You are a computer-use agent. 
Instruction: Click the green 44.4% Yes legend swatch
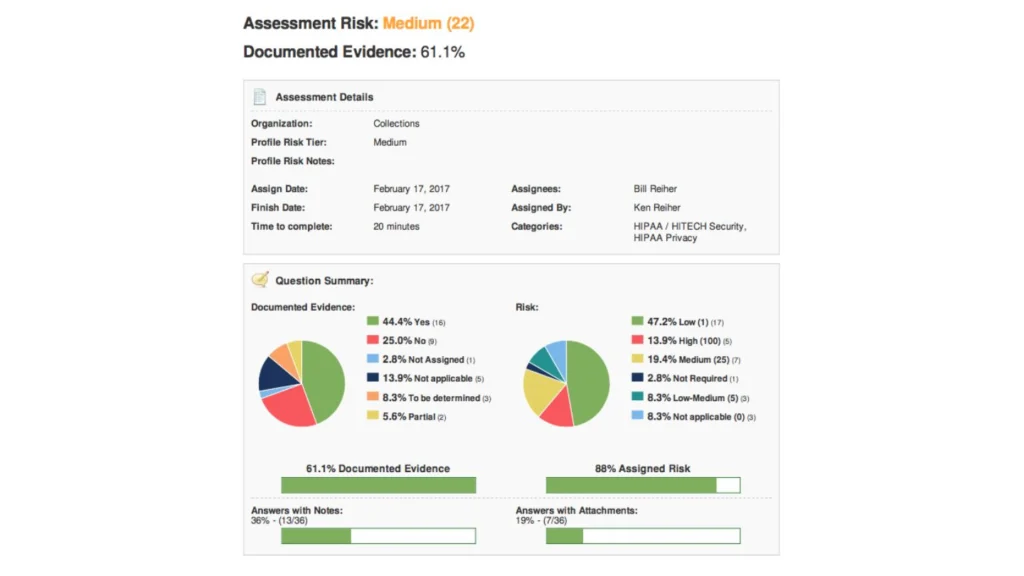coord(373,322)
